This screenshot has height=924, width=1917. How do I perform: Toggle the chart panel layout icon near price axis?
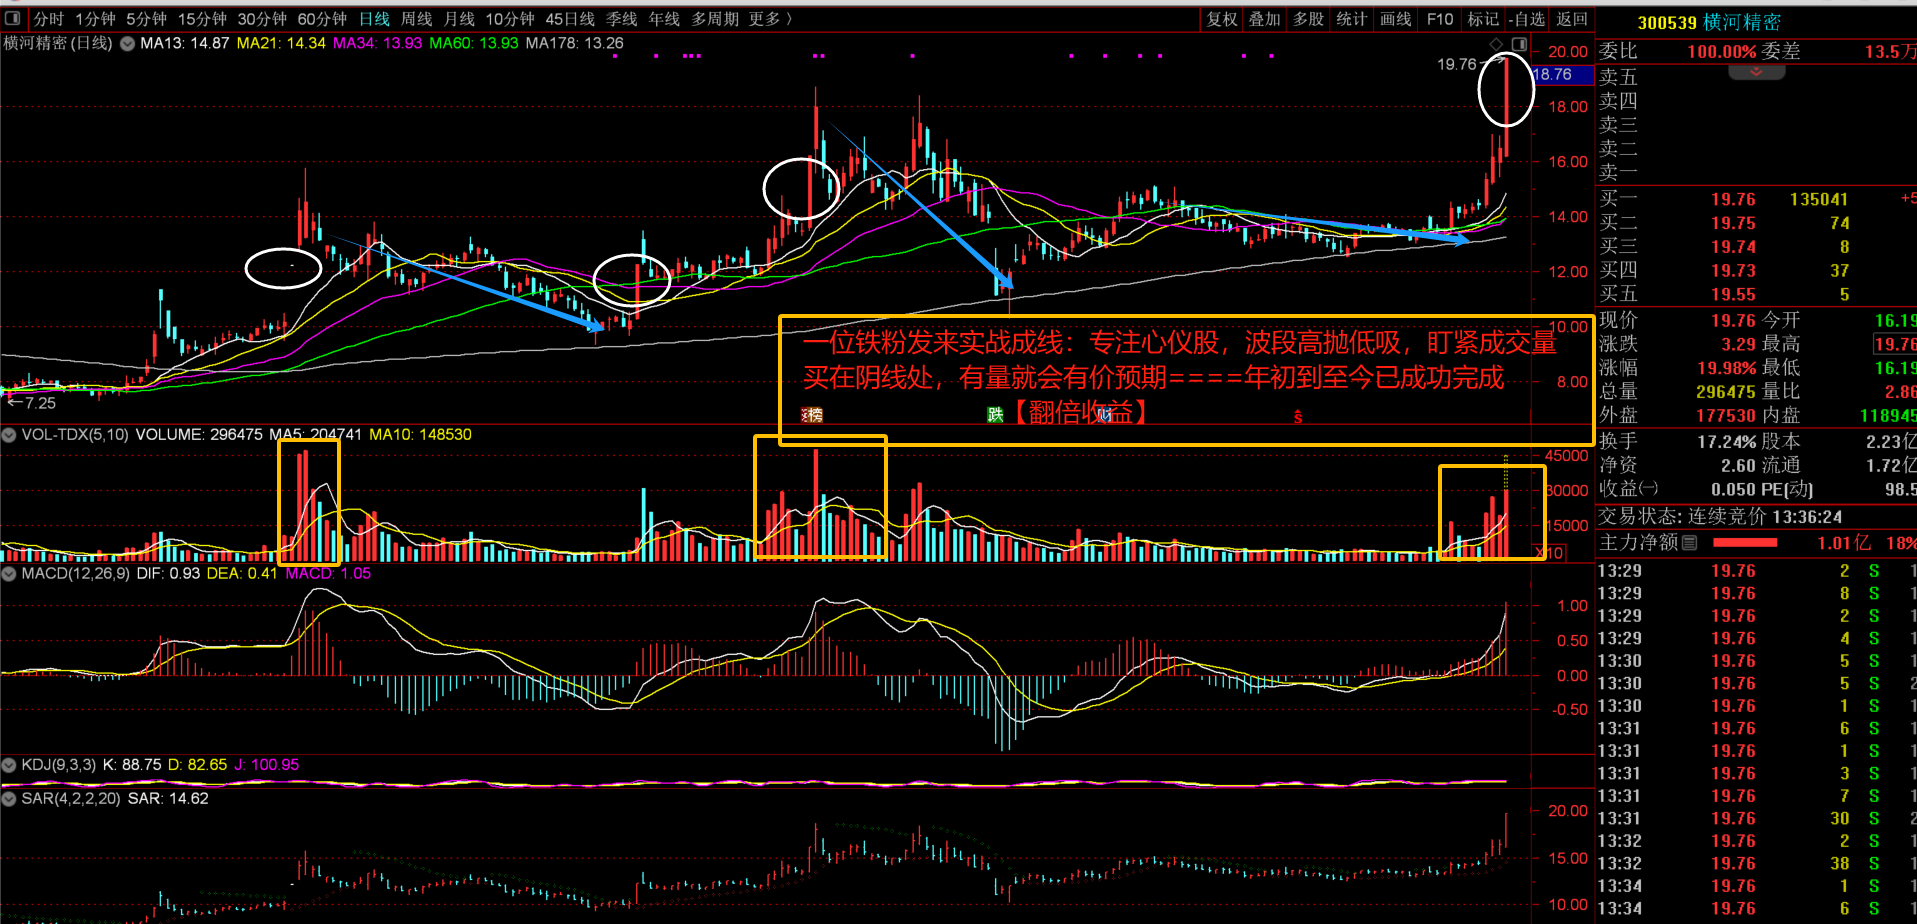click(1519, 44)
